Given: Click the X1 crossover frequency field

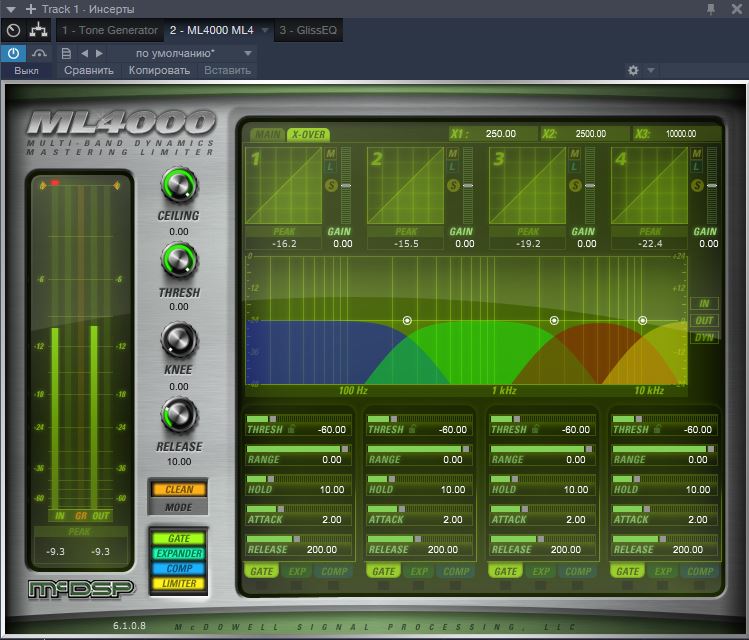Looking at the screenshot, I should point(500,134).
